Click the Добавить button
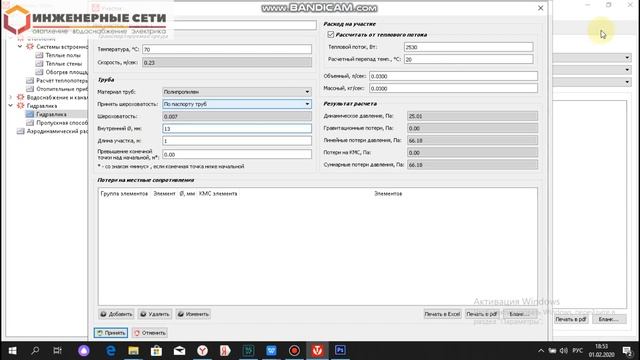The width and height of the screenshot is (640, 360). [116, 314]
